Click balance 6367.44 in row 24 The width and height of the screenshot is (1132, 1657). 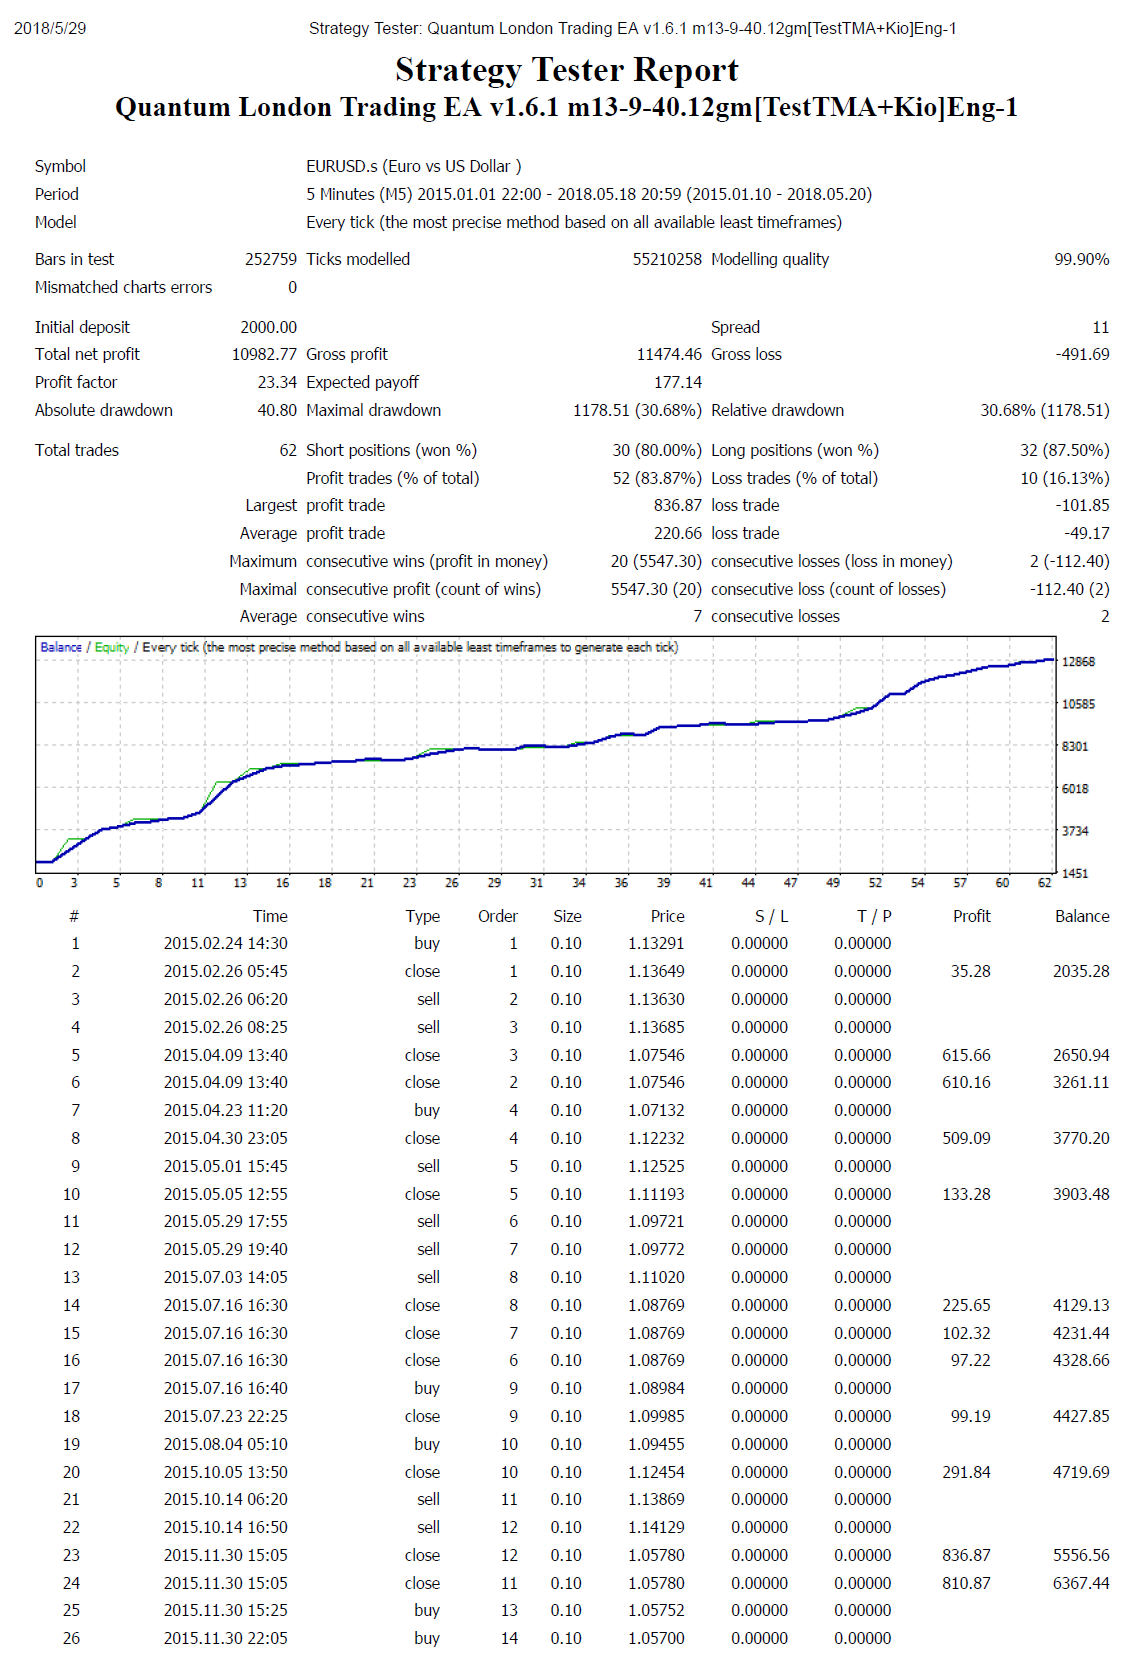pos(1081,1583)
